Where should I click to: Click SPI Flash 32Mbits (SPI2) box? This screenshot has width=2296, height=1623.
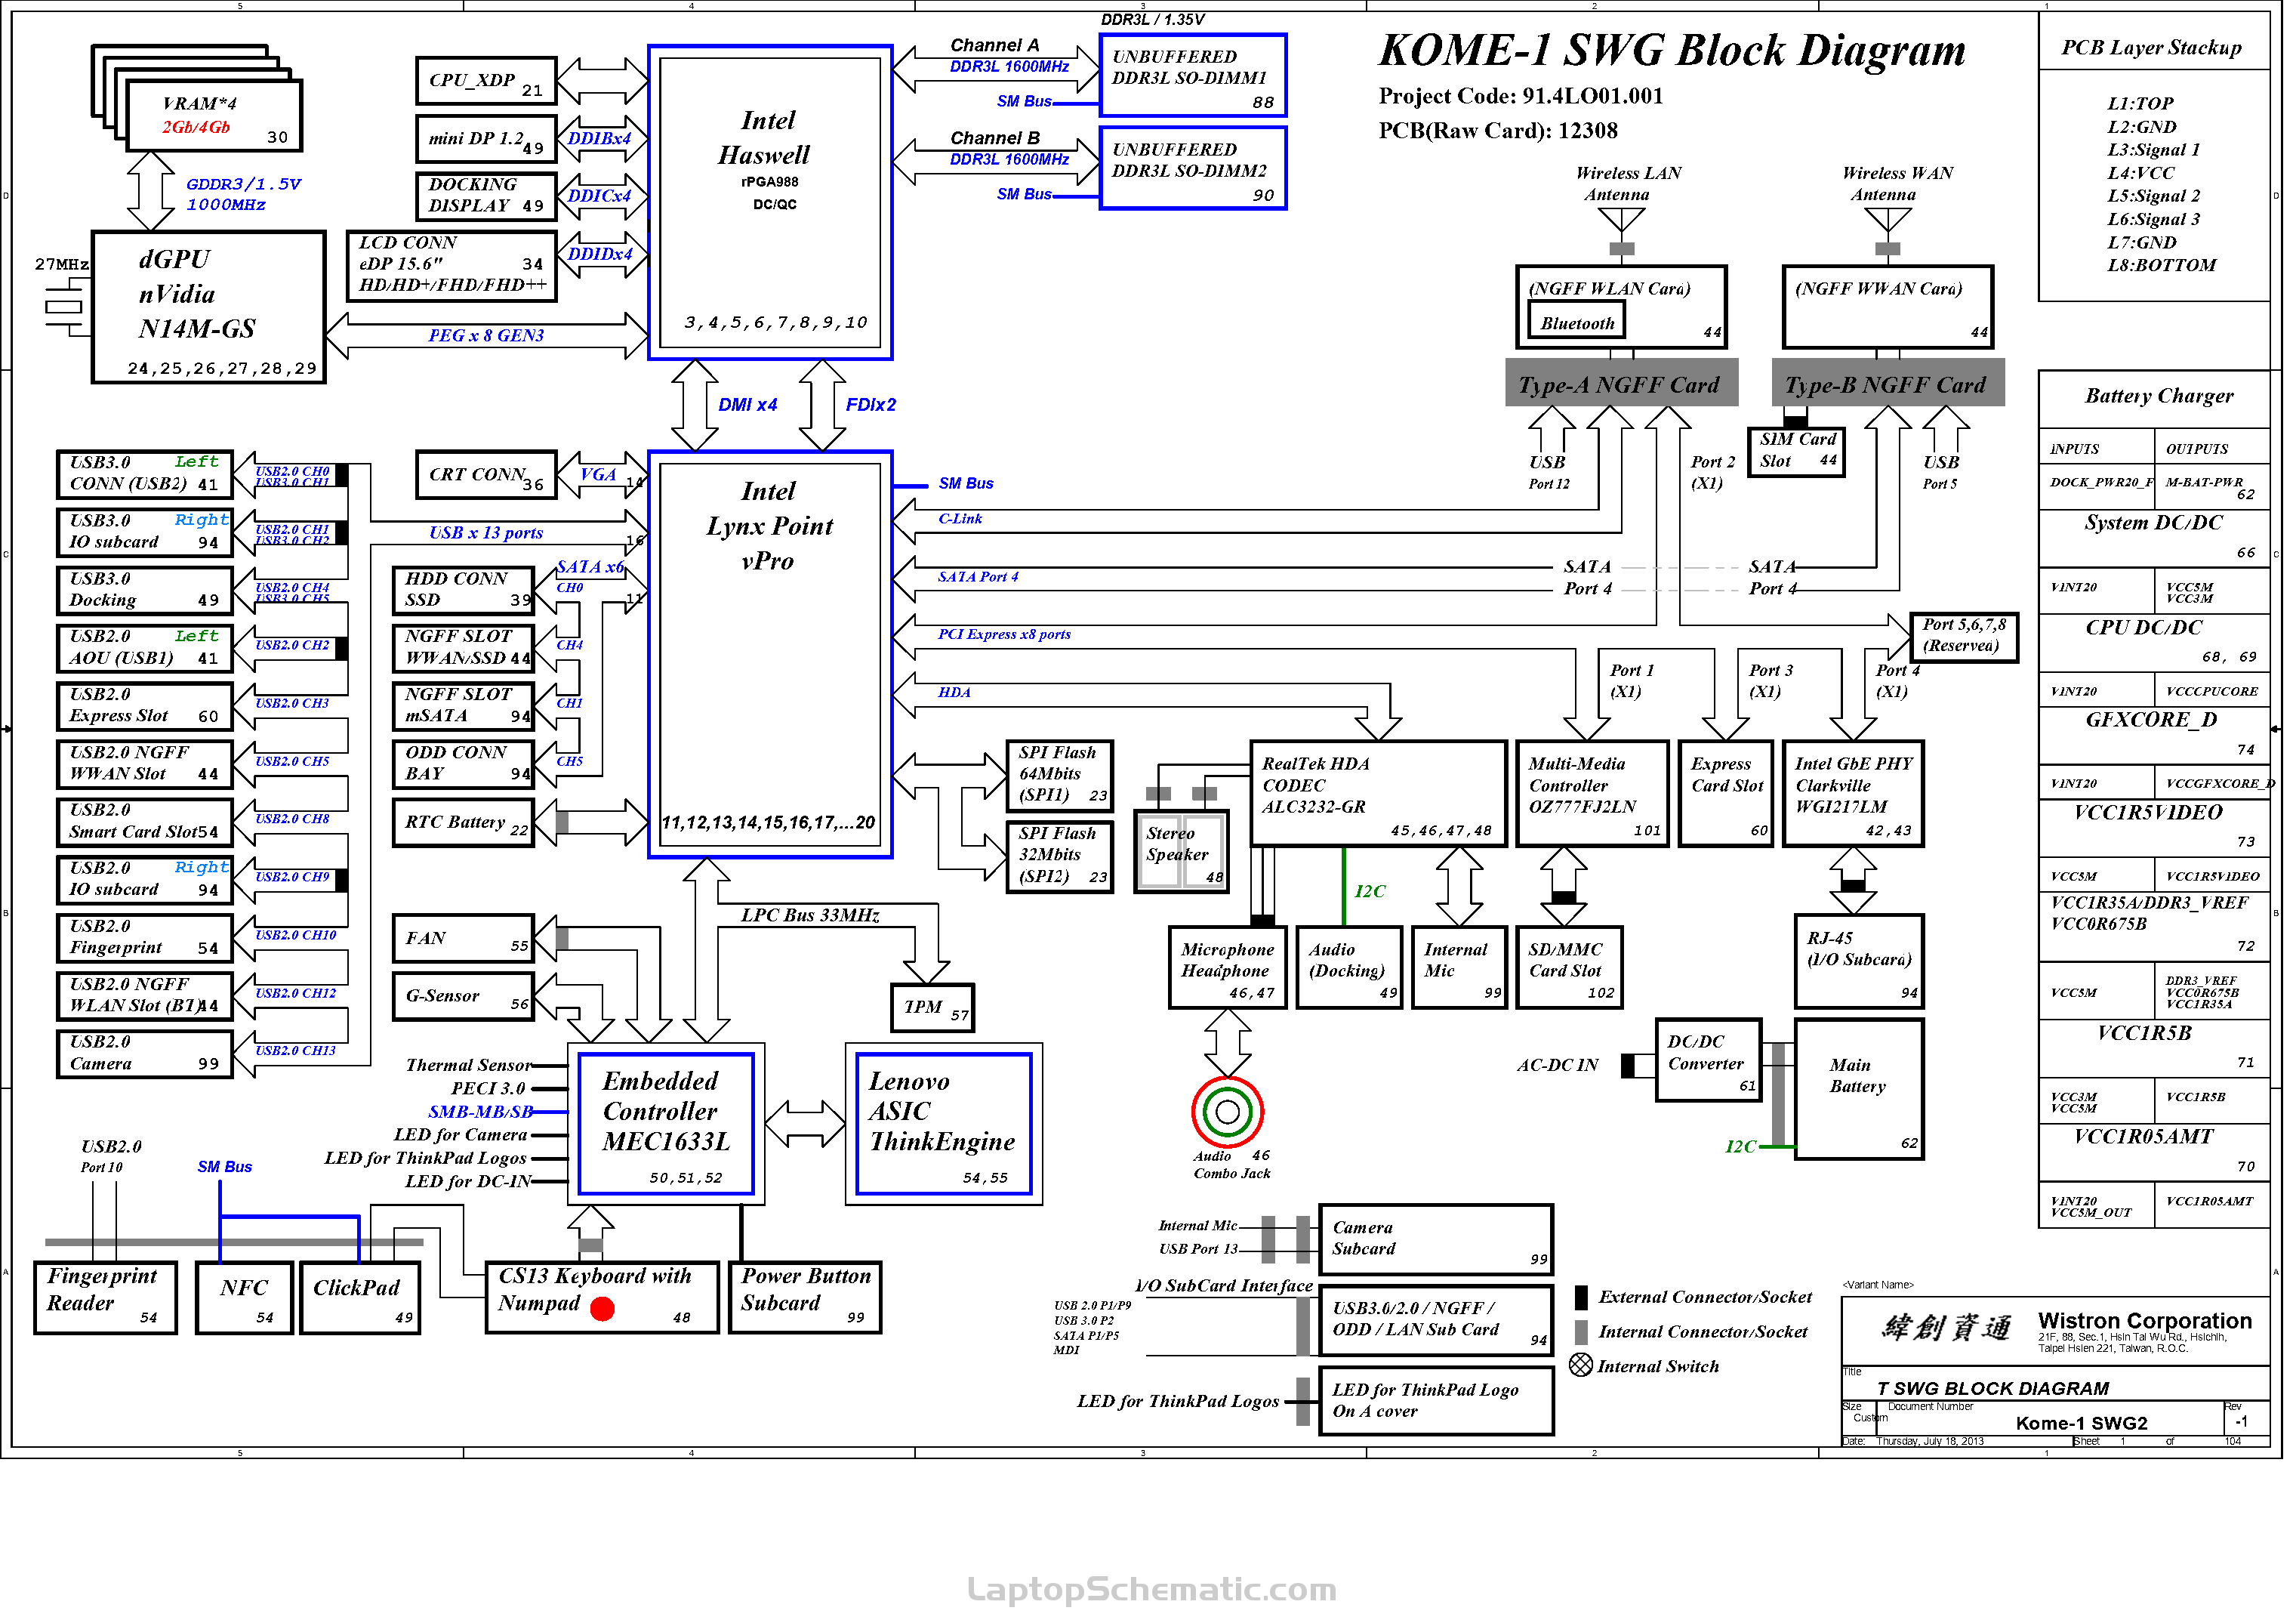pos(1059,857)
